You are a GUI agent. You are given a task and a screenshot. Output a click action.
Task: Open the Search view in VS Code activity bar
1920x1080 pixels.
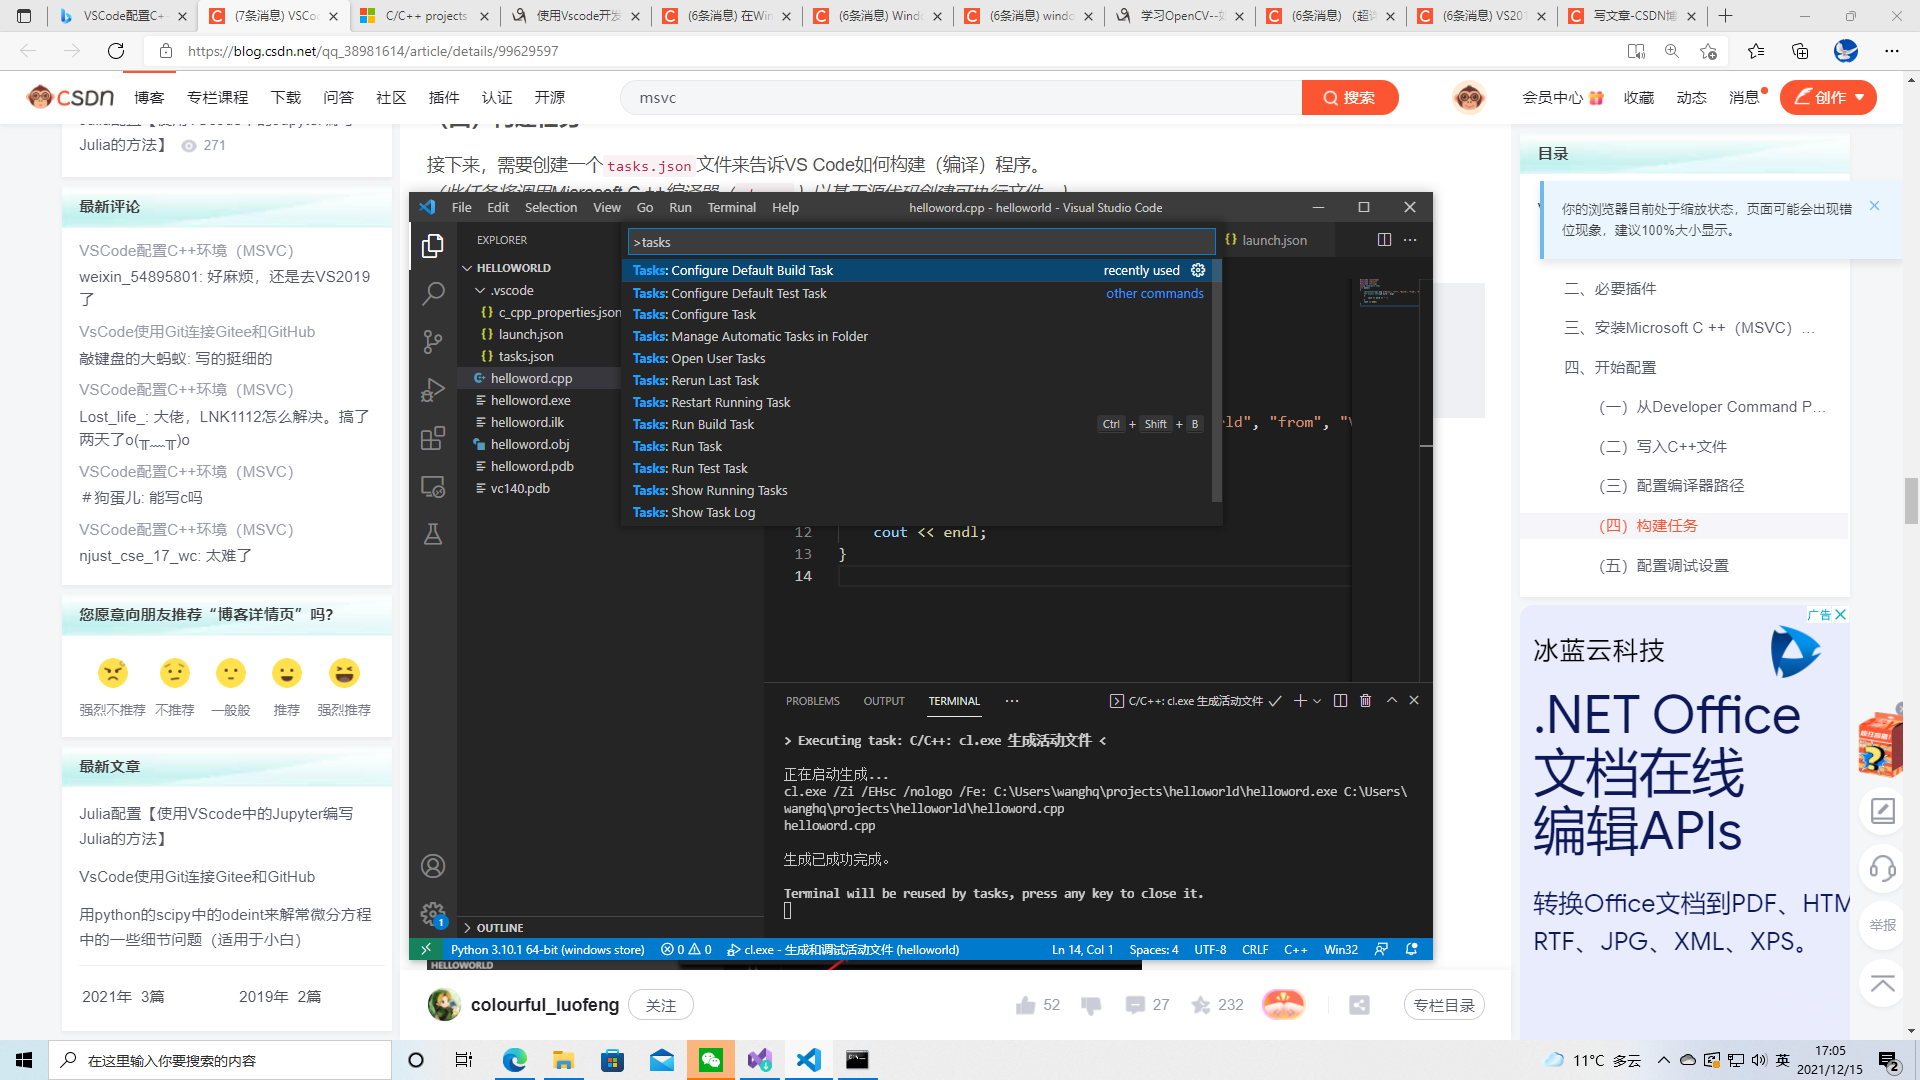pyautogui.click(x=433, y=293)
